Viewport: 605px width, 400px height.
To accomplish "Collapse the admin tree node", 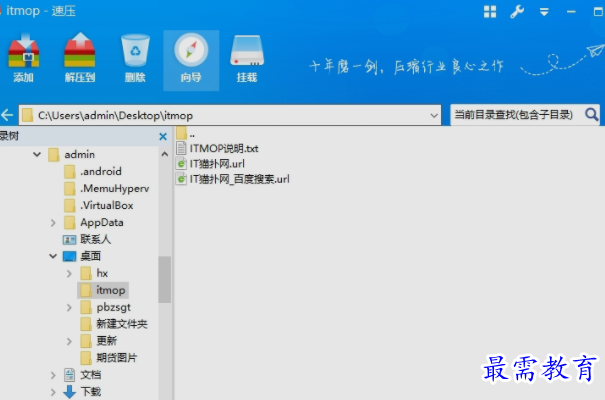I will [37, 154].
